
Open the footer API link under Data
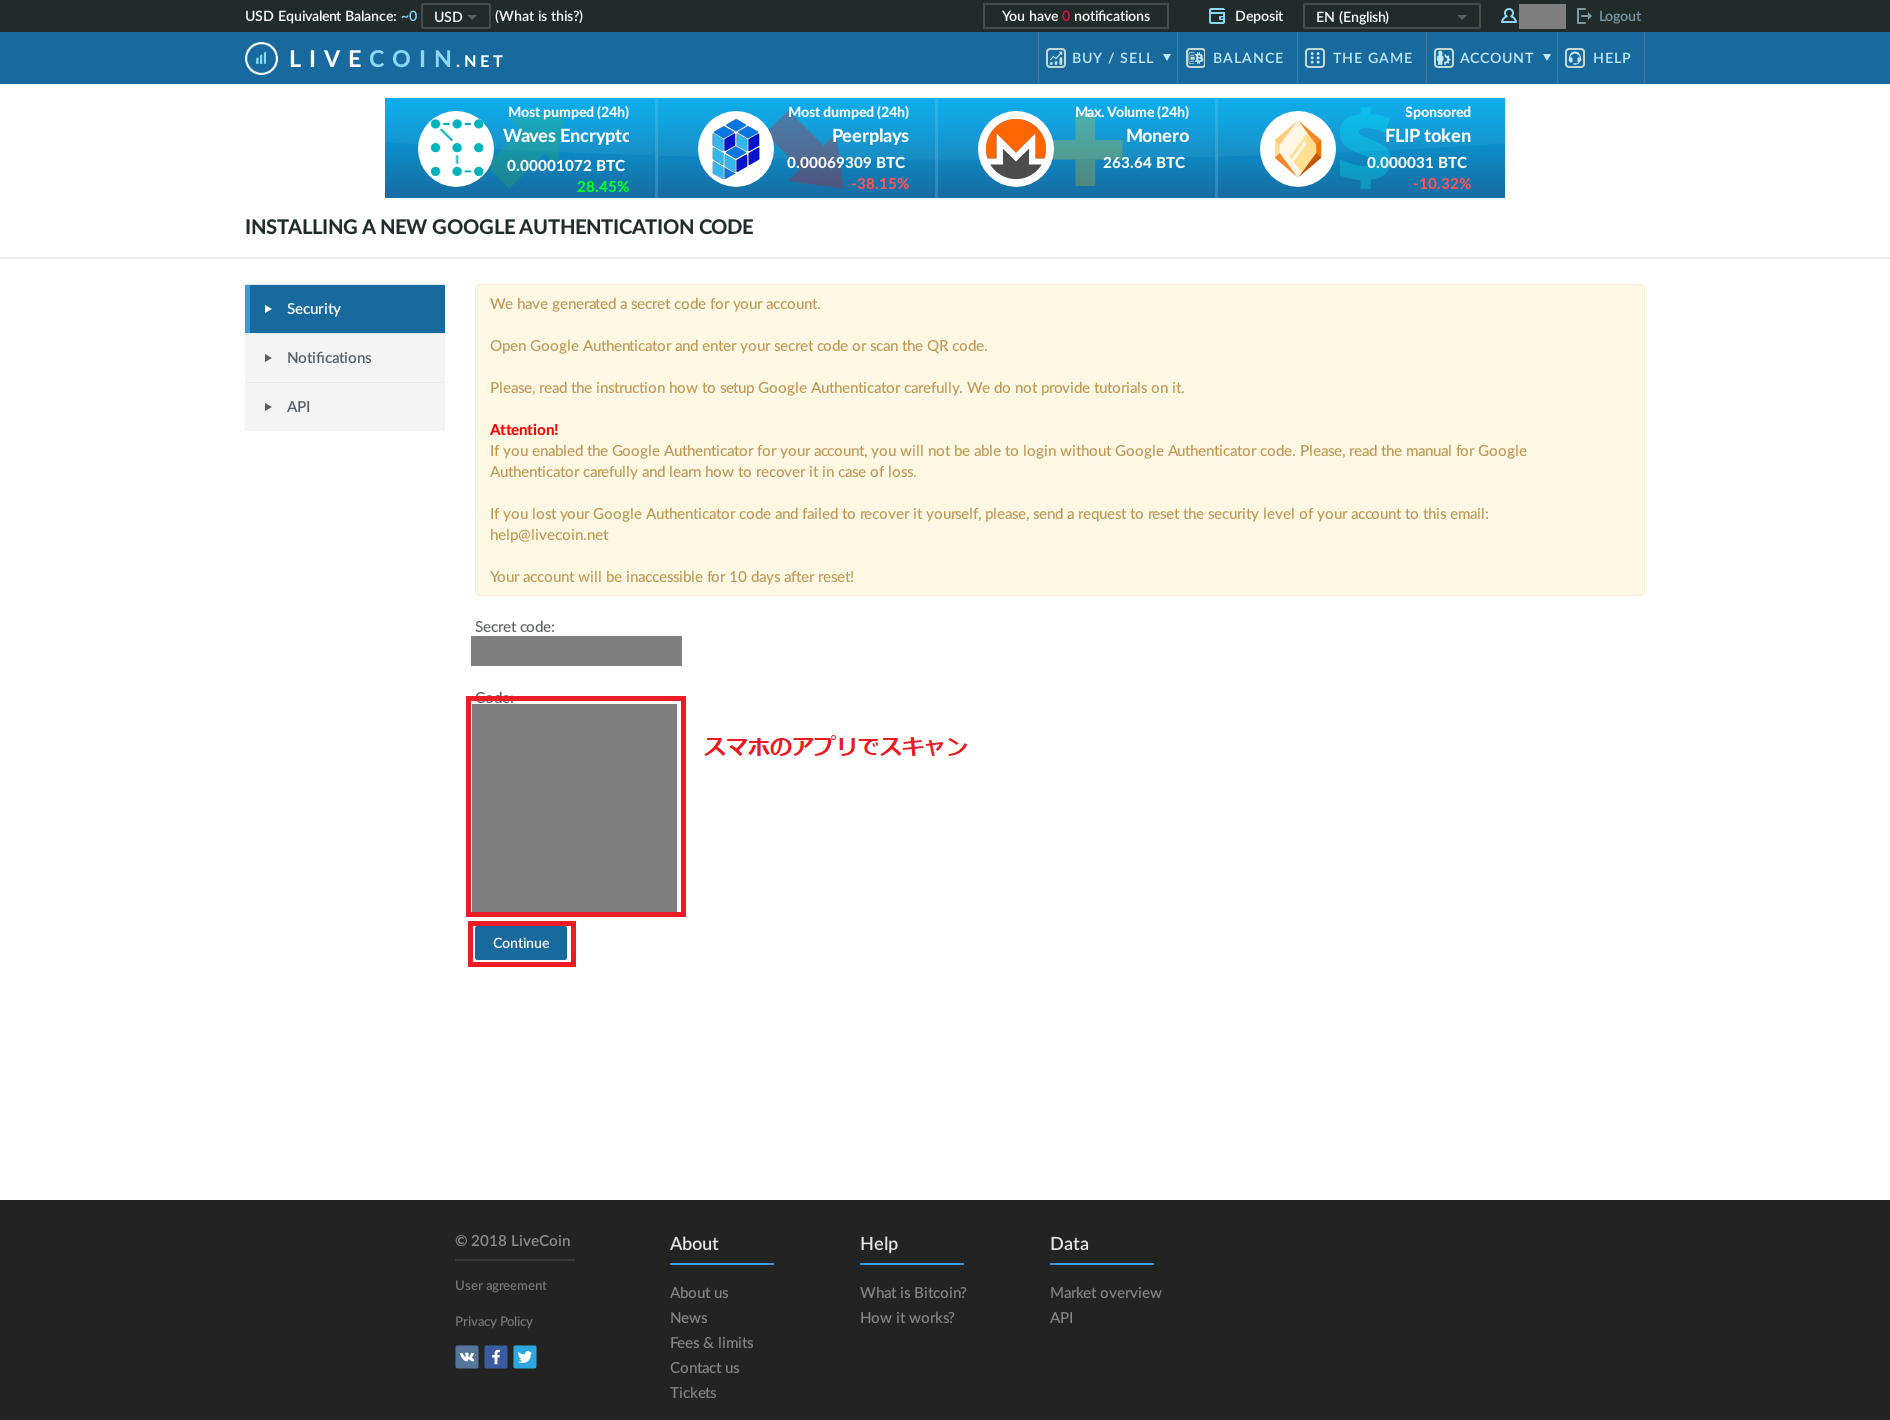[x=1061, y=1318]
